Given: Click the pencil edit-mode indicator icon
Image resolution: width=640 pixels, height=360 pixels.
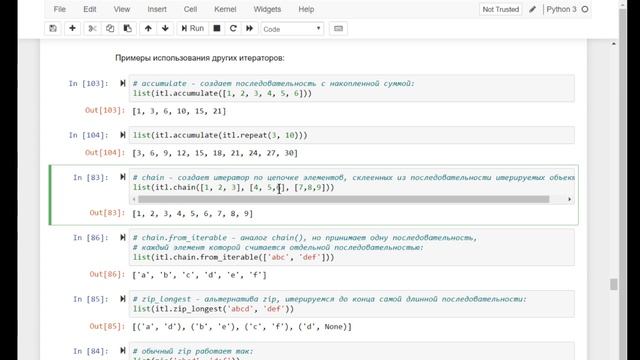Looking at the screenshot, I should click(x=533, y=9).
